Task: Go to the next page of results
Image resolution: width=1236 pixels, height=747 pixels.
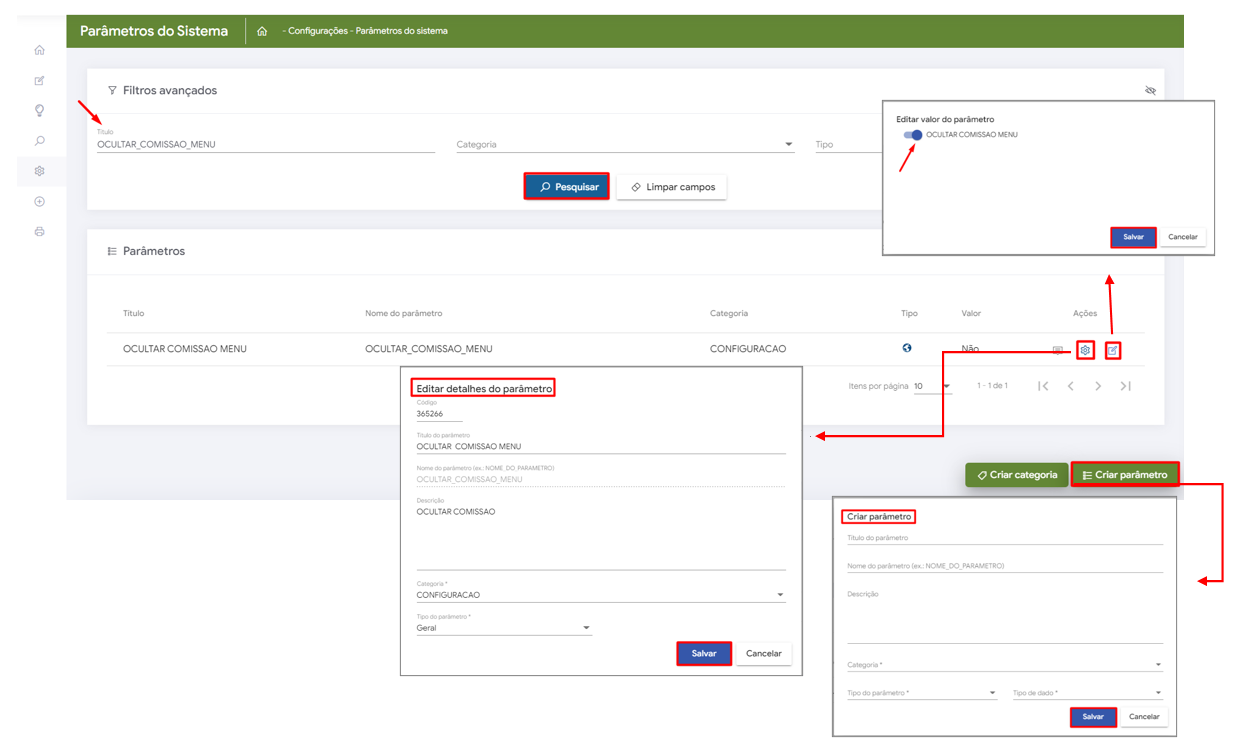Action: (x=1098, y=386)
